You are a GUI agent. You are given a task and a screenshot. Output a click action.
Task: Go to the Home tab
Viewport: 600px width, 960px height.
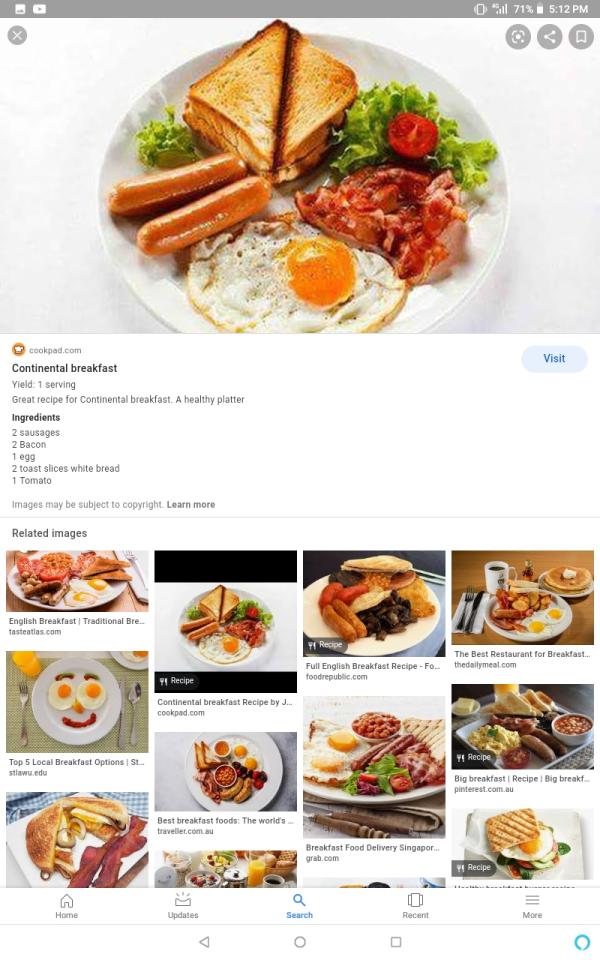[x=67, y=906]
